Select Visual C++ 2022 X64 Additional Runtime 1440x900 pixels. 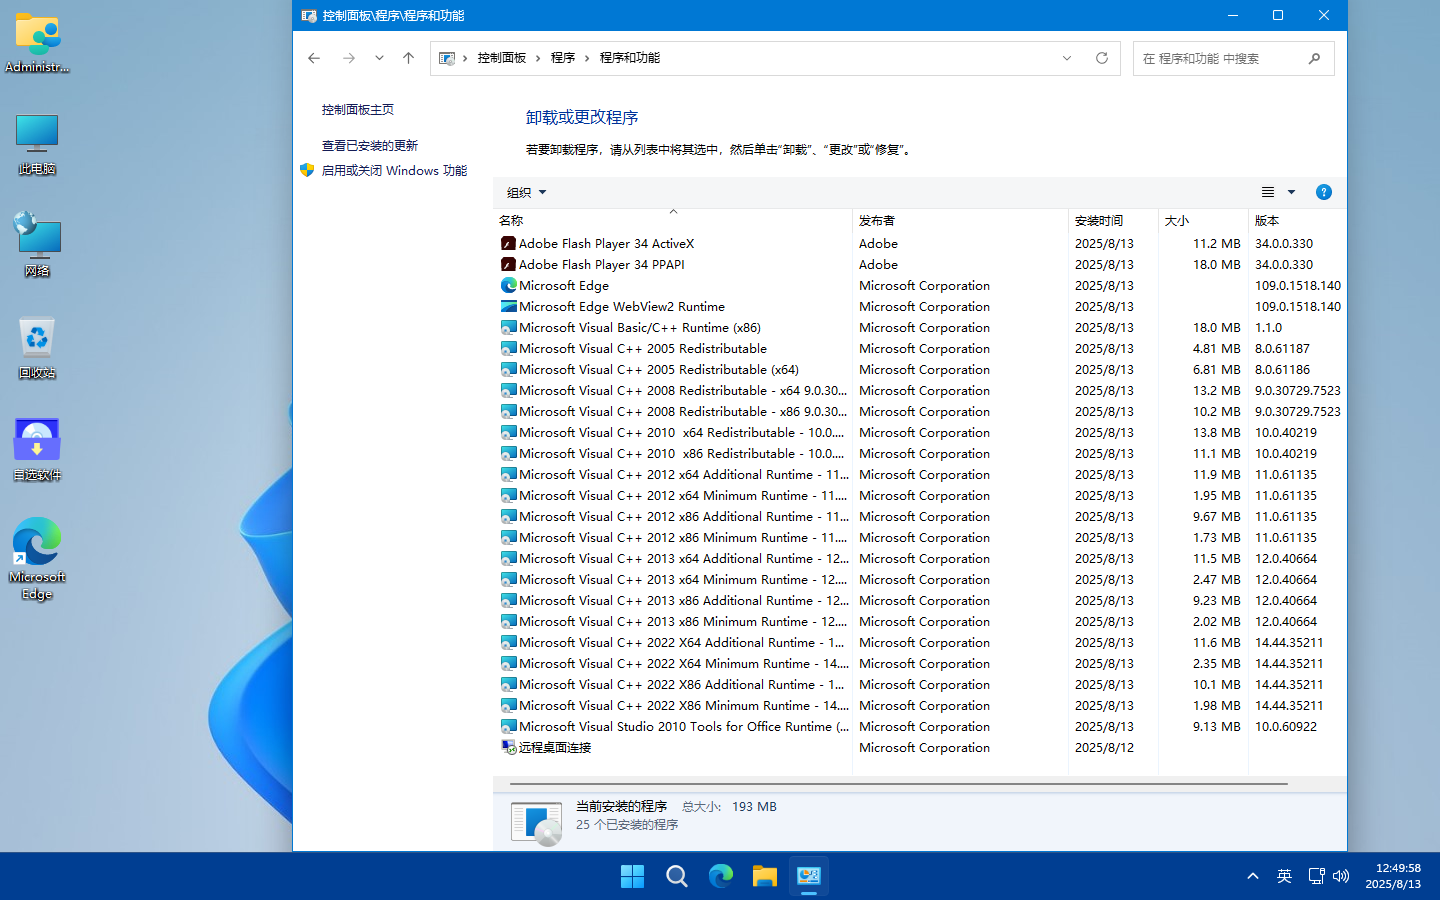[920, 643]
